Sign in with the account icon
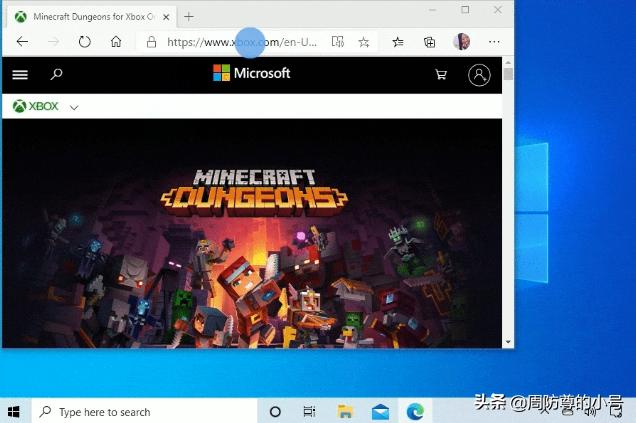Image resolution: width=636 pixels, height=423 pixels. pyautogui.click(x=479, y=75)
